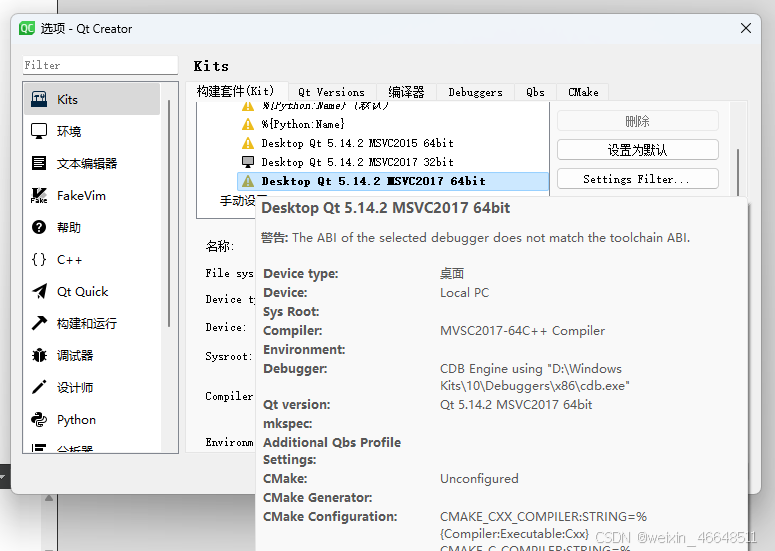This screenshot has width=775, height=551.
Task: Switch to the CMake tab
Action: pyautogui.click(x=583, y=92)
